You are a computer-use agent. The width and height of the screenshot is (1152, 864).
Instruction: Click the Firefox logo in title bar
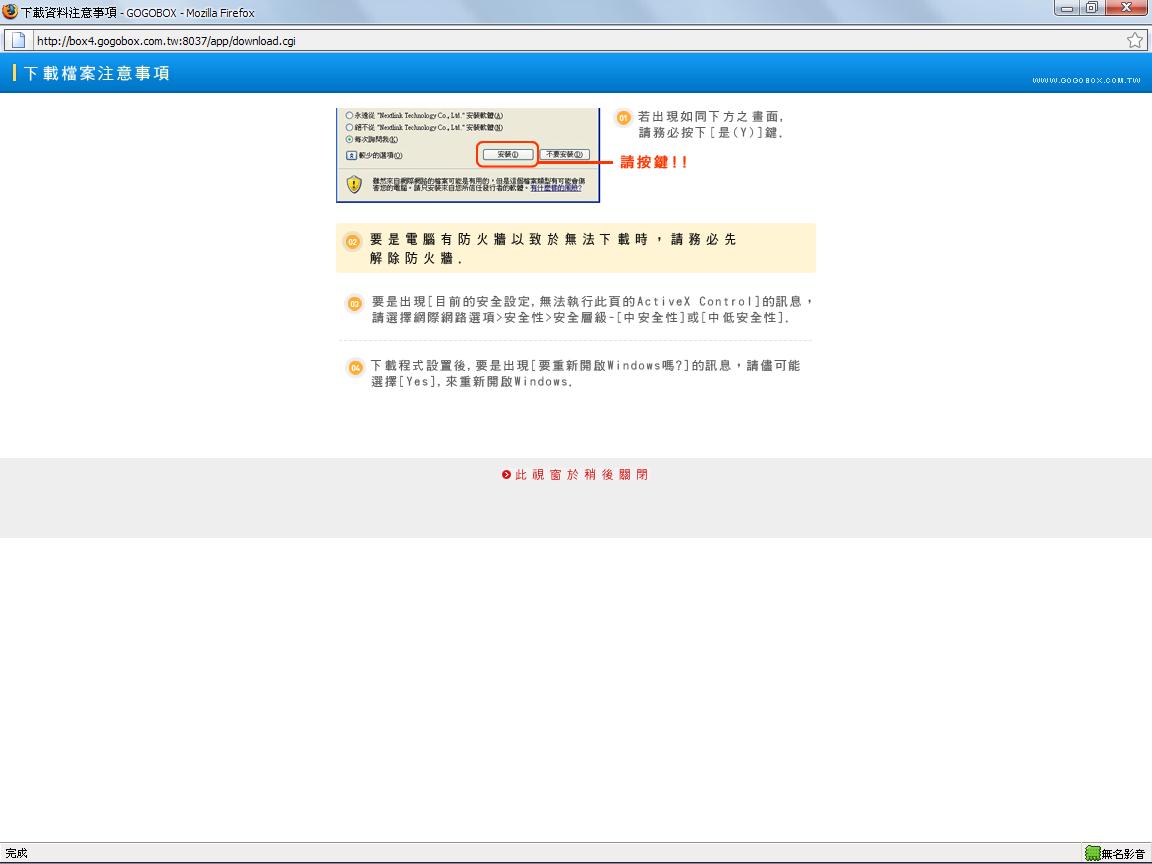(x=10, y=12)
